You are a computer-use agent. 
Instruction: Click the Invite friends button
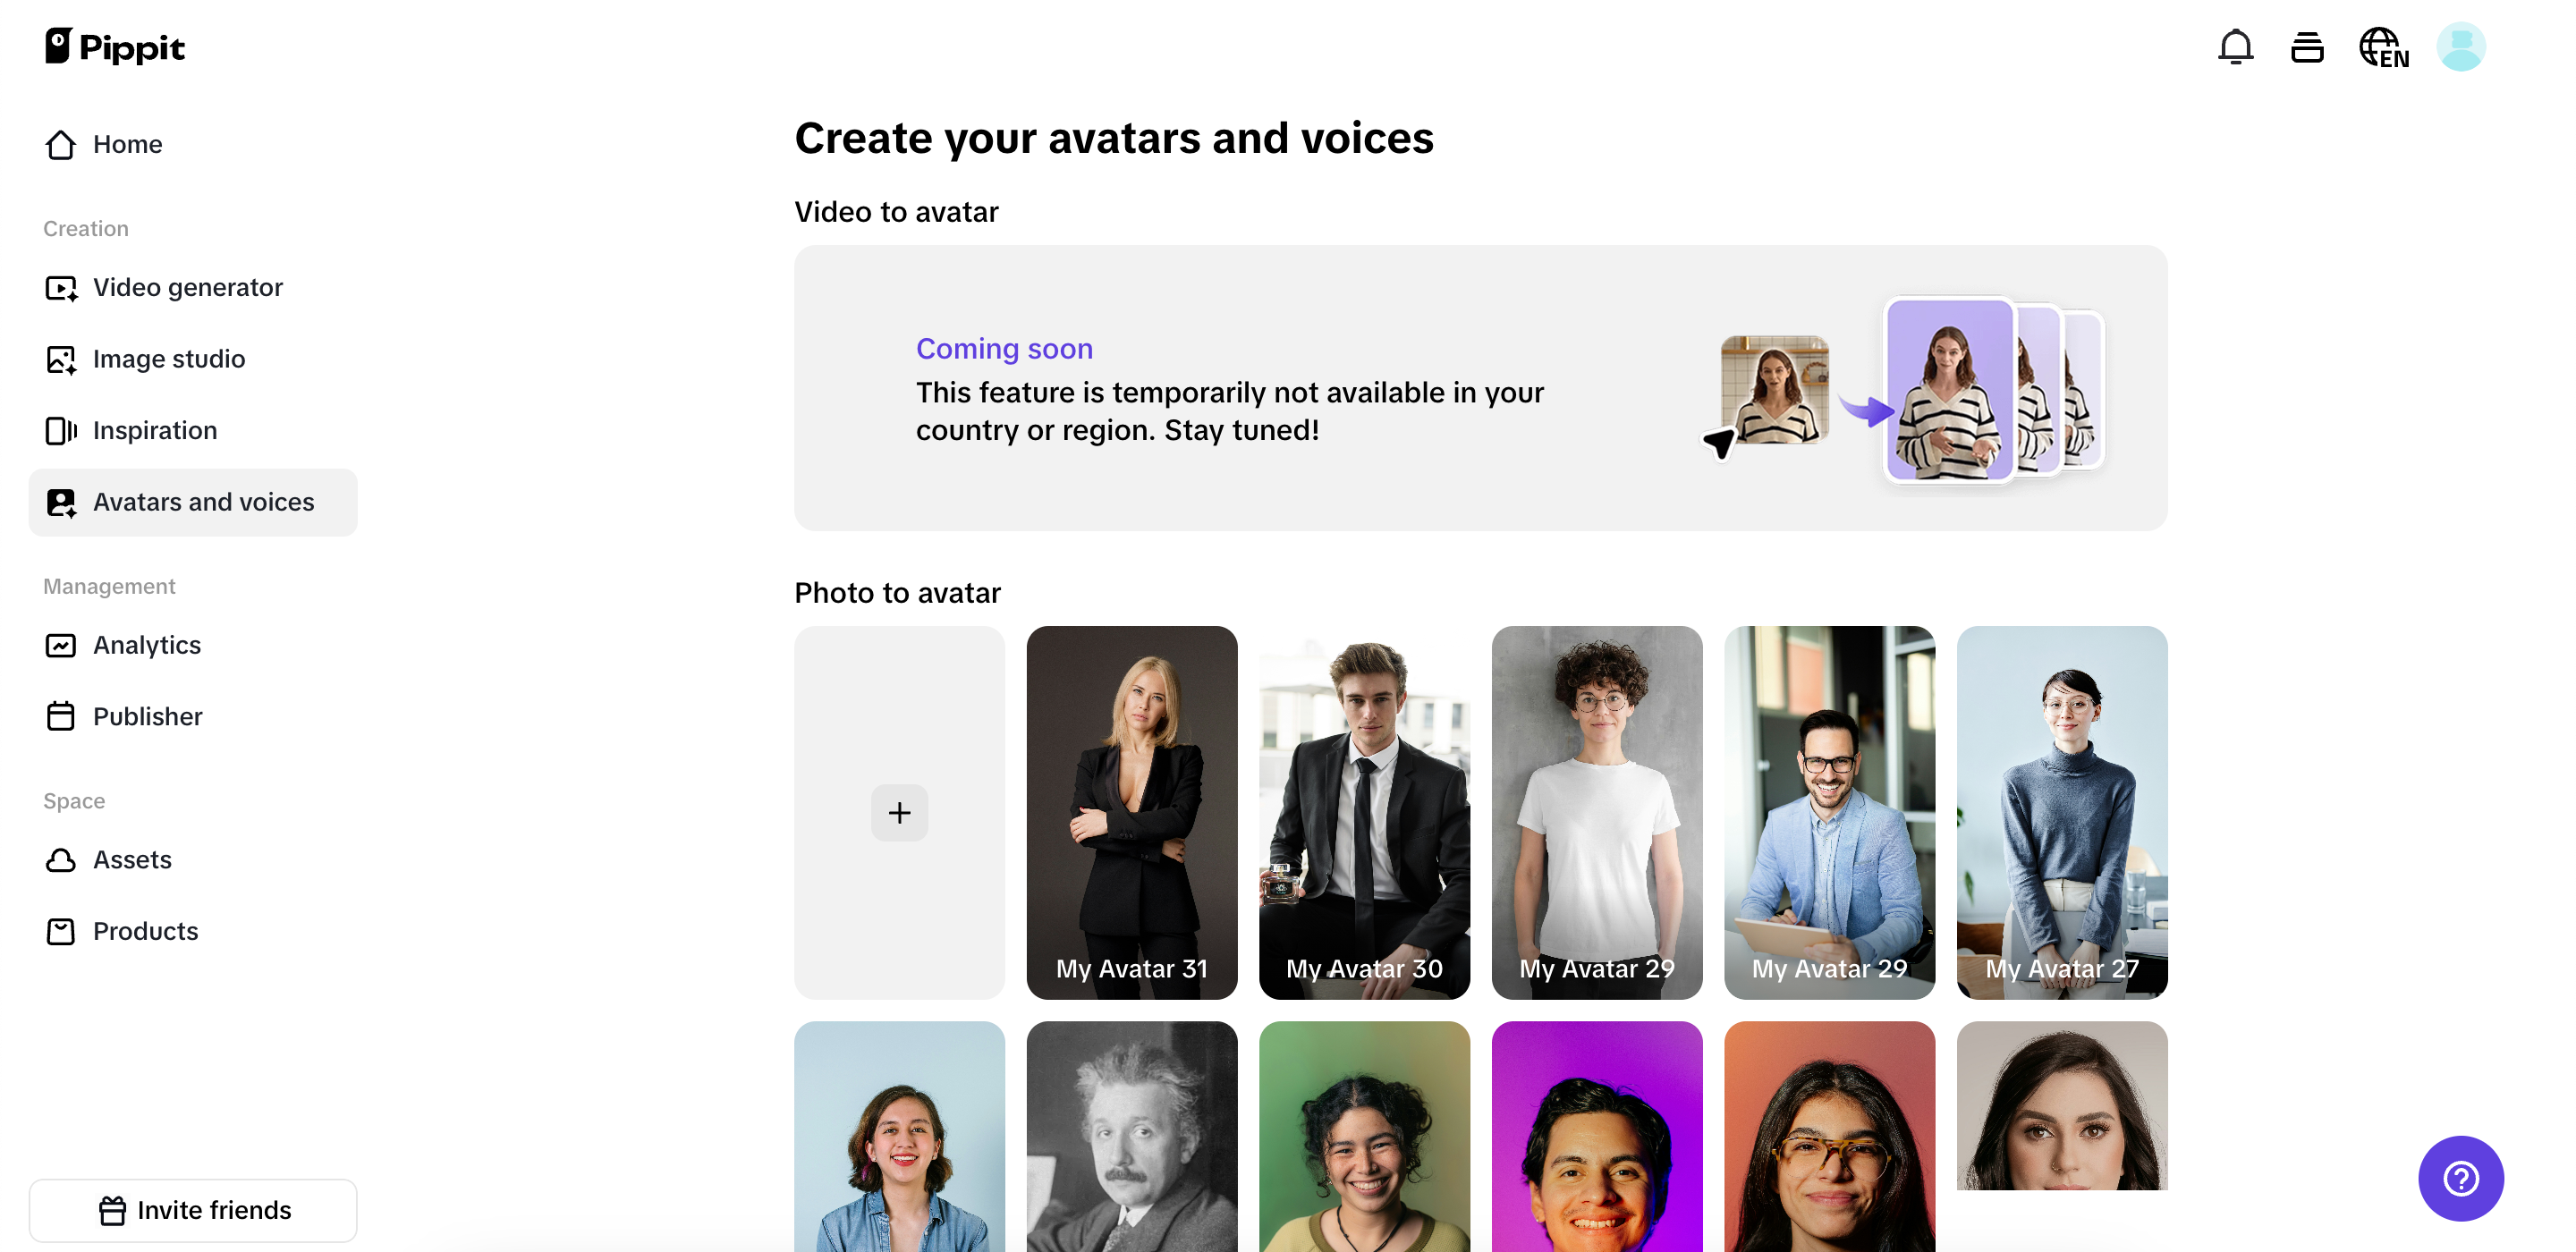(x=193, y=1210)
